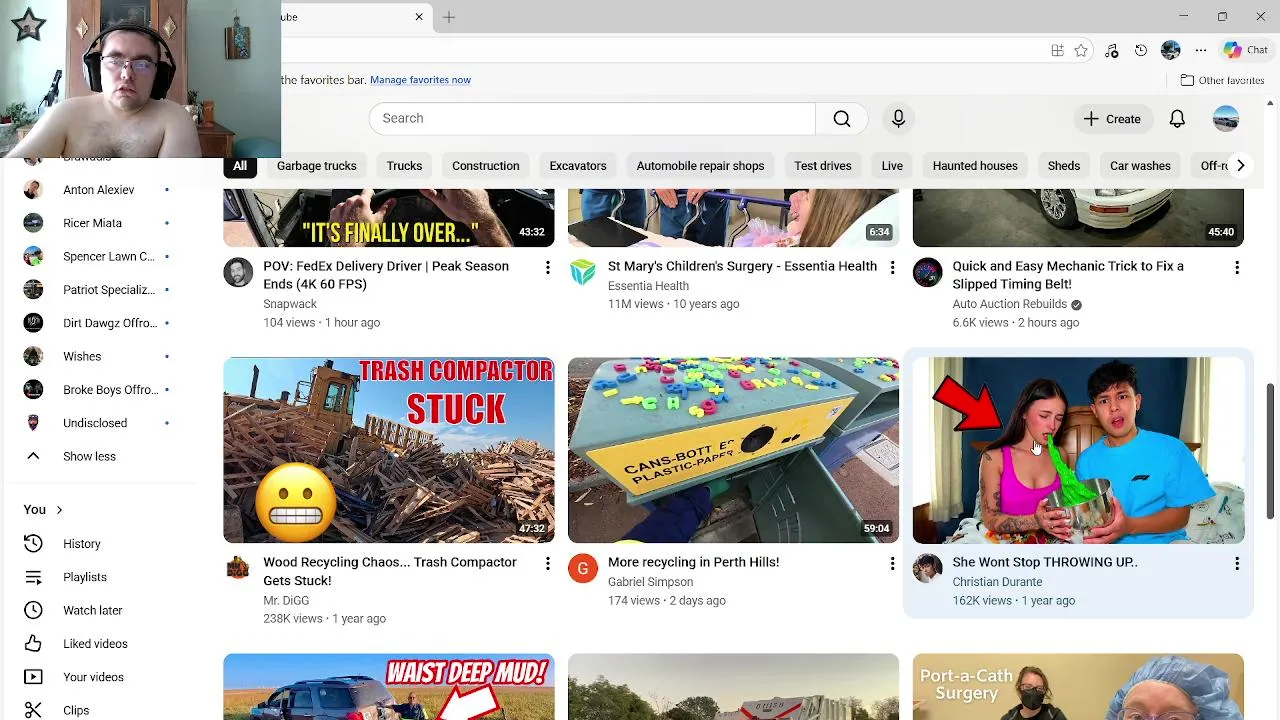Play She Wont Stop THROWING UP thumbnail
The height and width of the screenshot is (720, 1280).
(1078, 450)
